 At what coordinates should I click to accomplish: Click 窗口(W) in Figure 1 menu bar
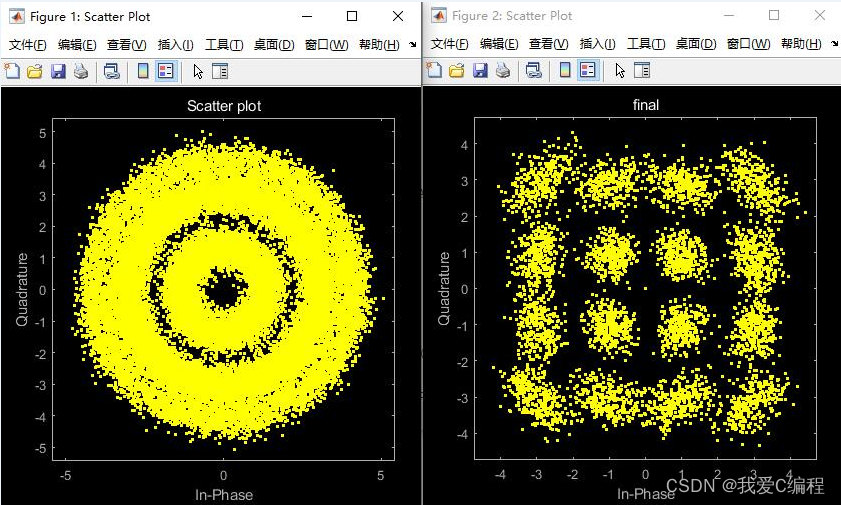tap(327, 45)
